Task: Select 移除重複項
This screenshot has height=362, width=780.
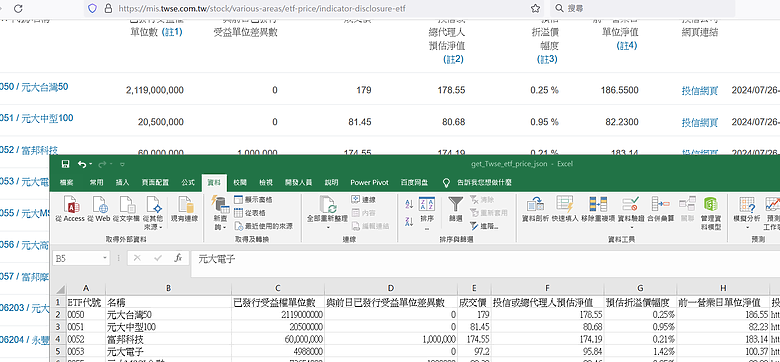Action: pos(598,209)
